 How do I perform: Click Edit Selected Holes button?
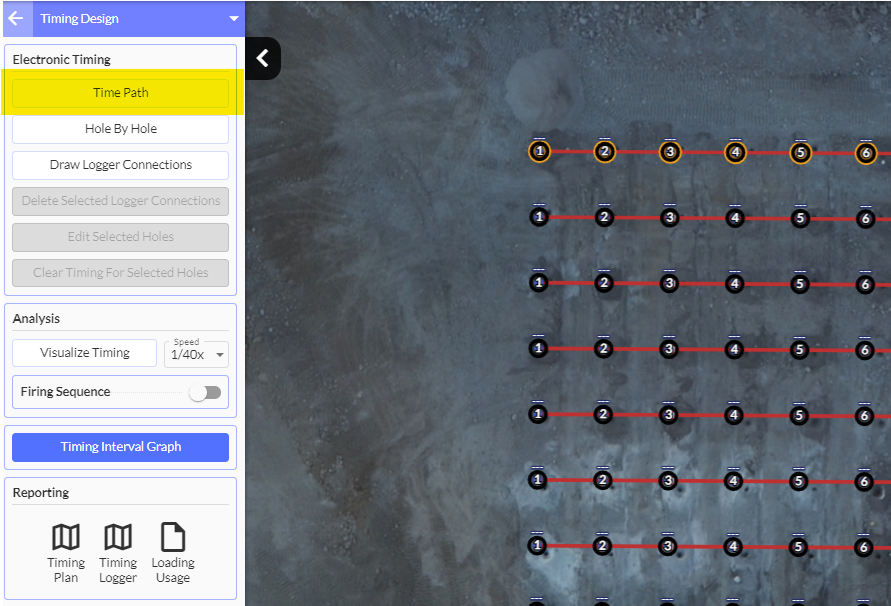pyautogui.click(x=120, y=237)
